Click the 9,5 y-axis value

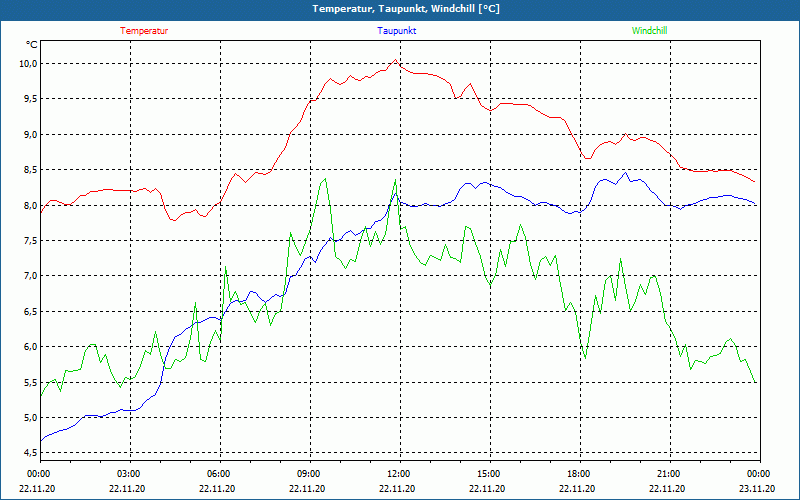coord(30,99)
